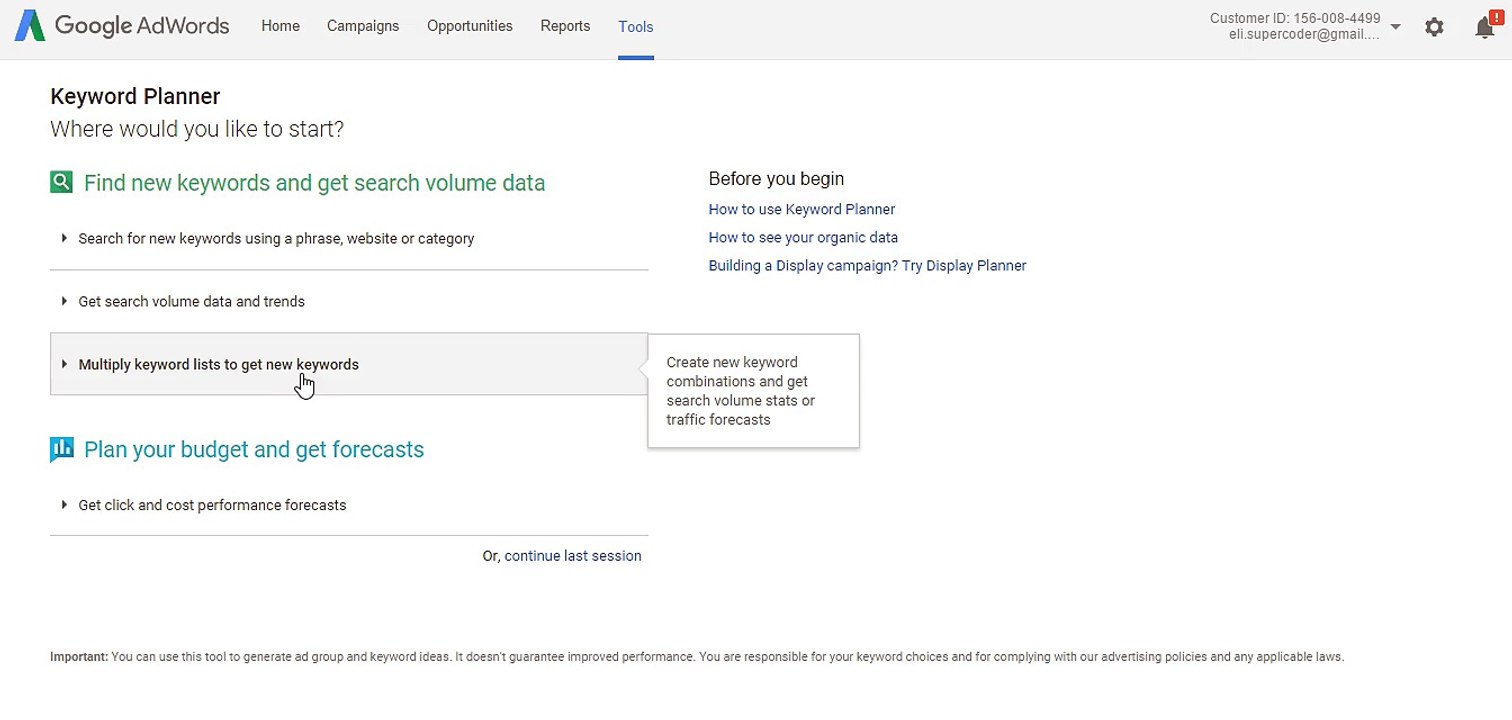
Task: Expand 'Get click and cost' arrow
Action: [64, 505]
